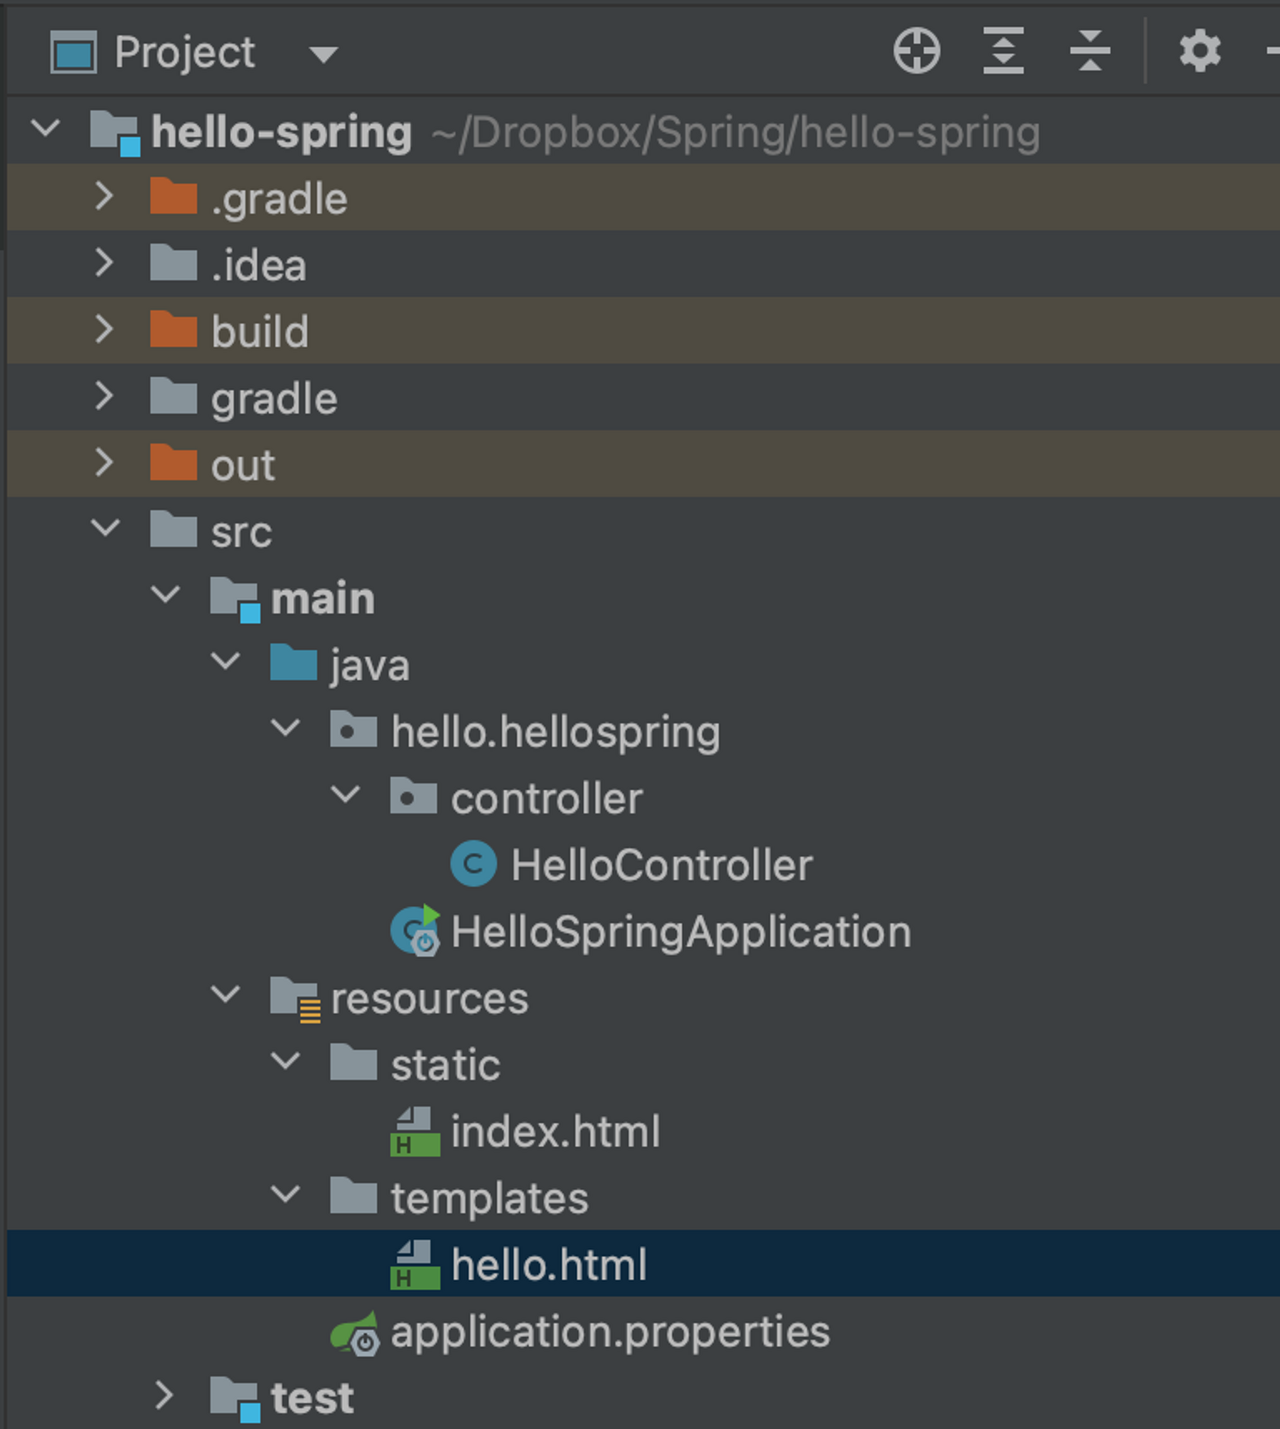Screen dimensions: 1280x1429
Task: Click the test module folder icon
Action: [x=235, y=1399]
